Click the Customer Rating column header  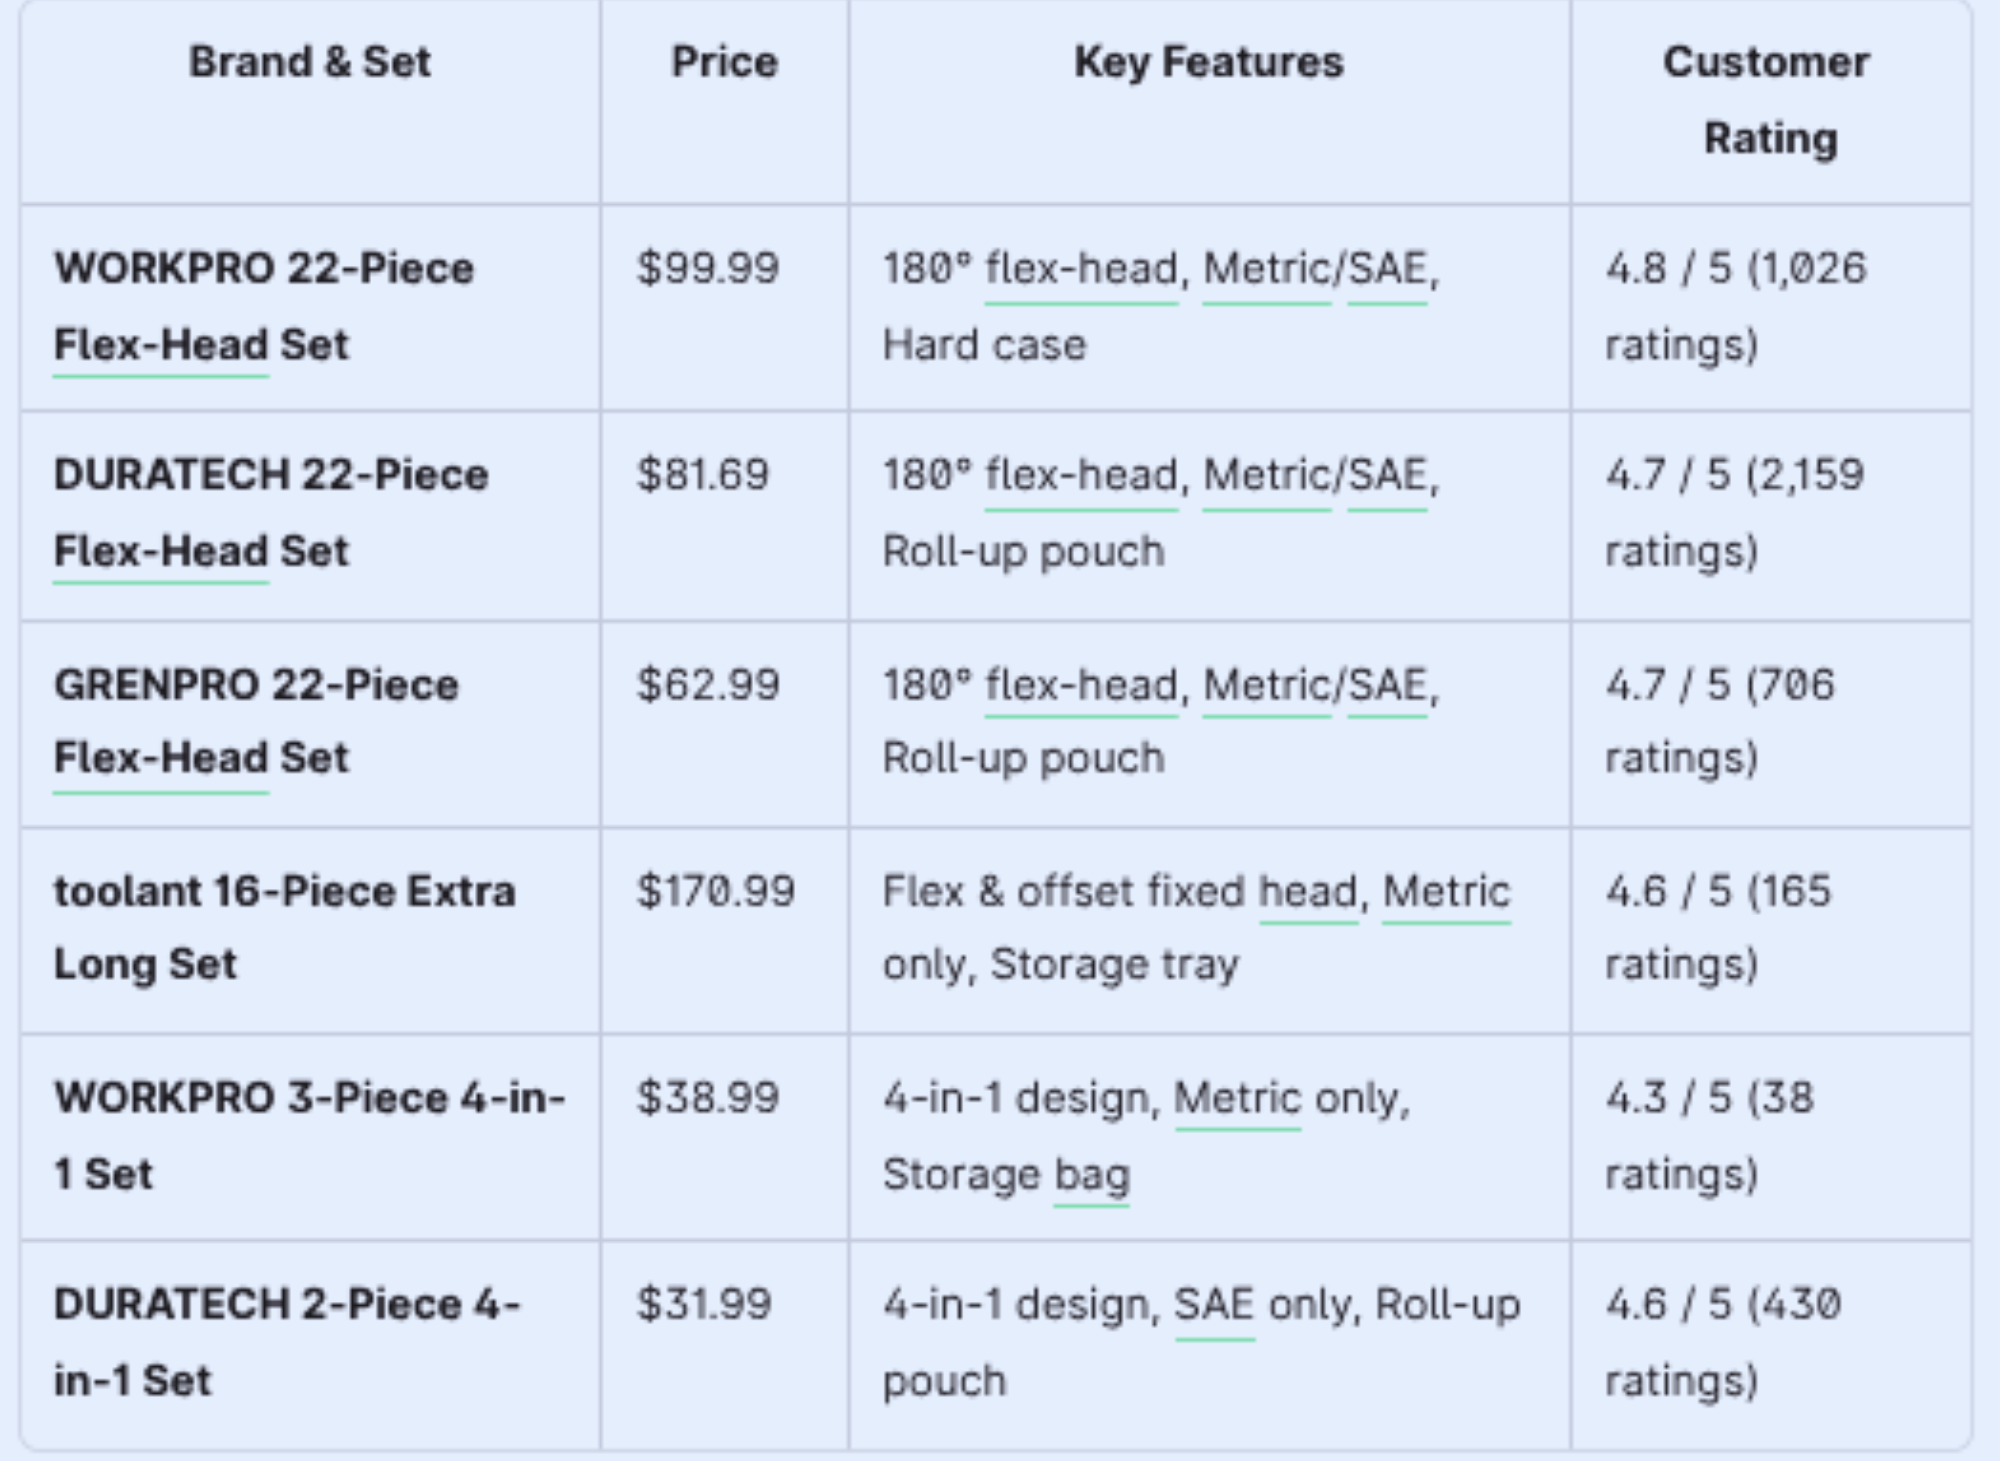pos(1766,100)
